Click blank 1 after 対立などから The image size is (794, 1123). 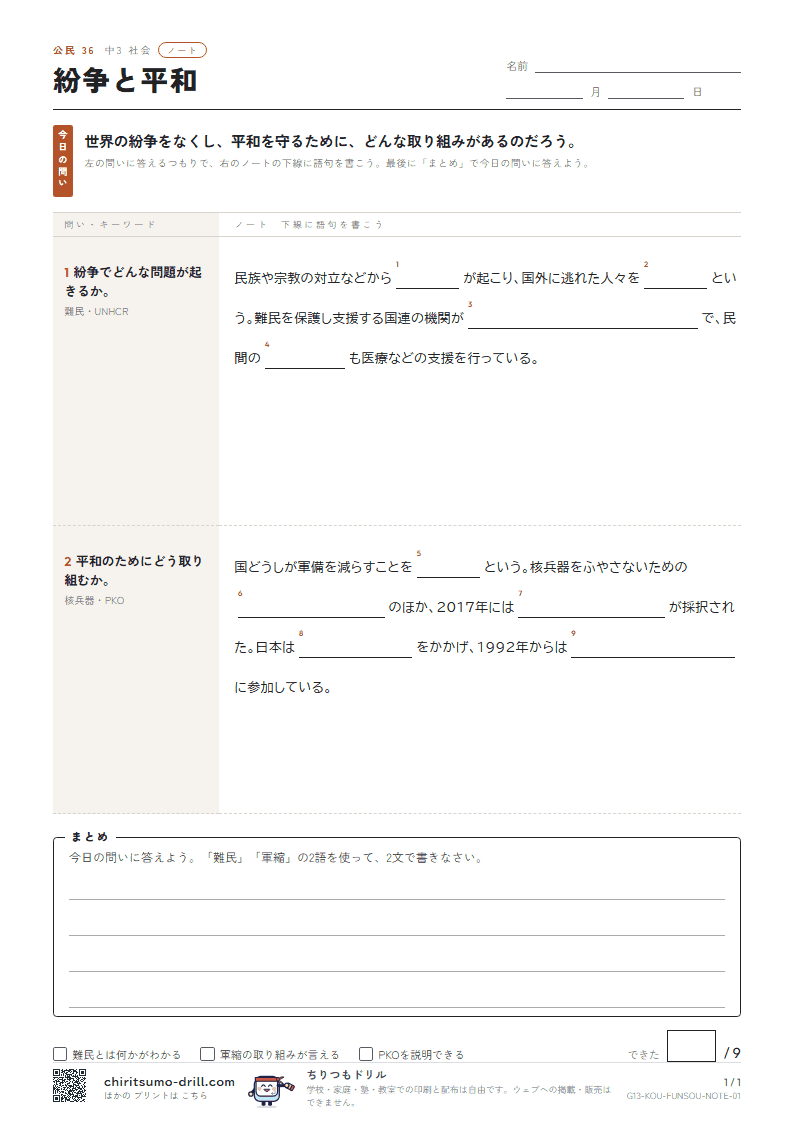pos(427,279)
